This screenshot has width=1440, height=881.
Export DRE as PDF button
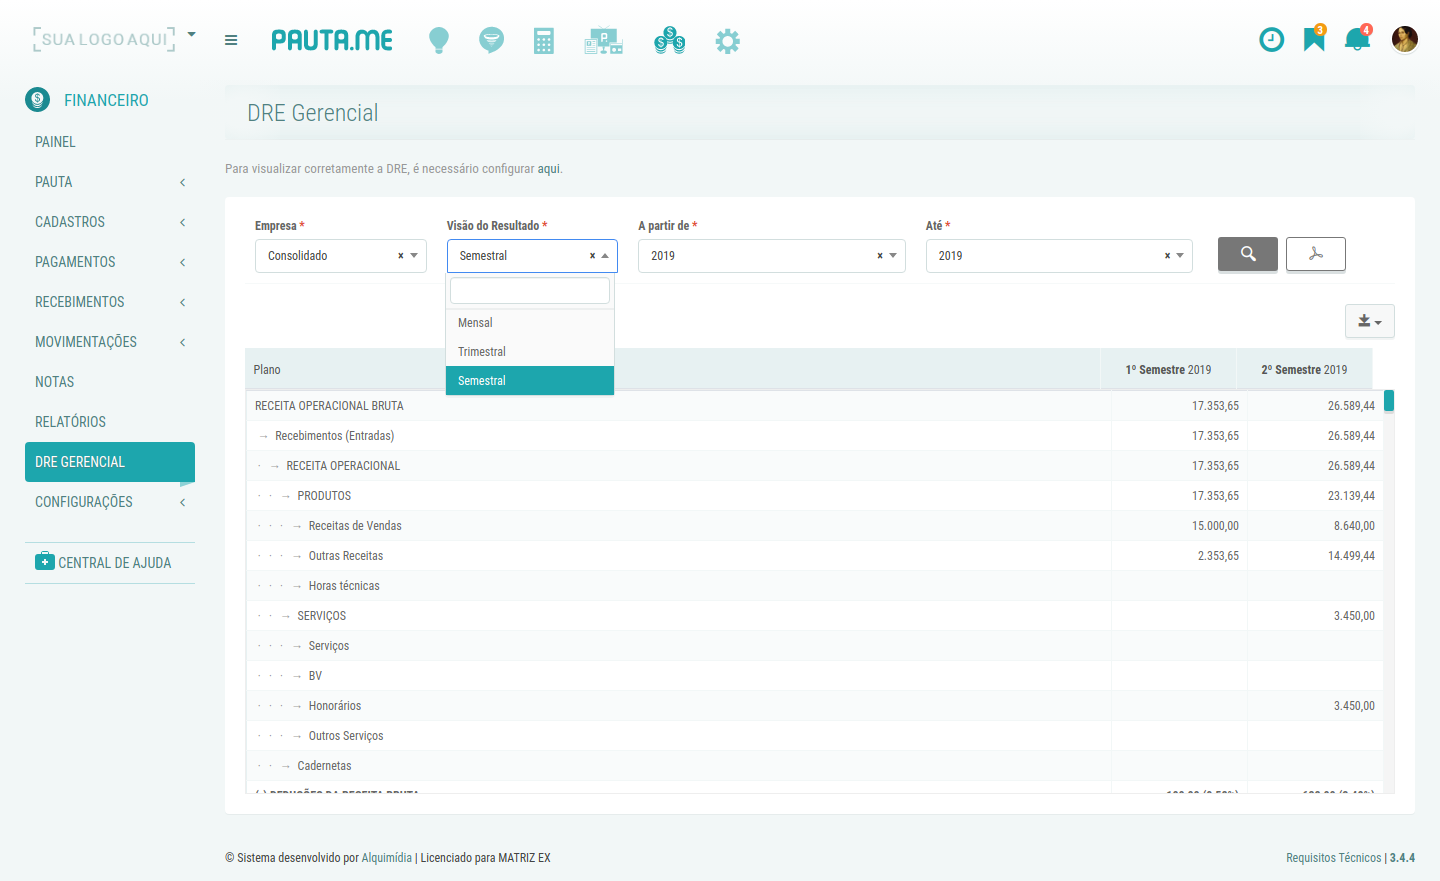click(1316, 254)
